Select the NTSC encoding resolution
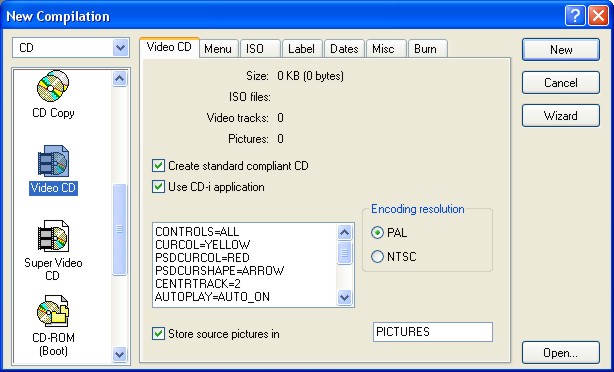This screenshot has height=372, width=614. coord(377,257)
